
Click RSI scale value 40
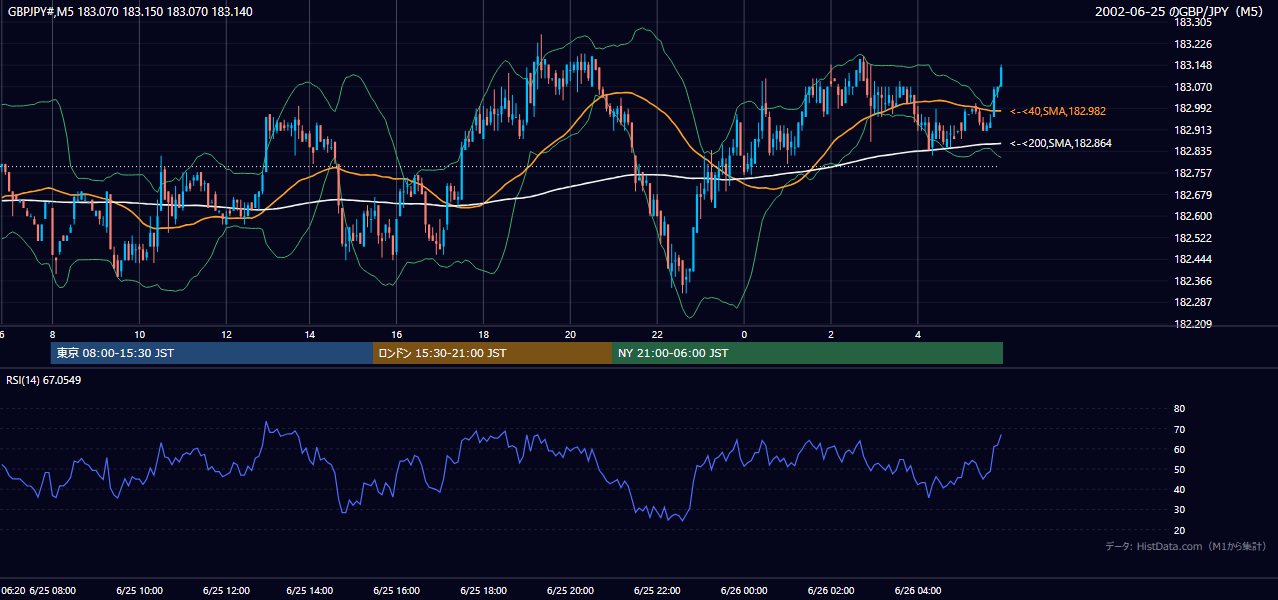pos(1179,489)
